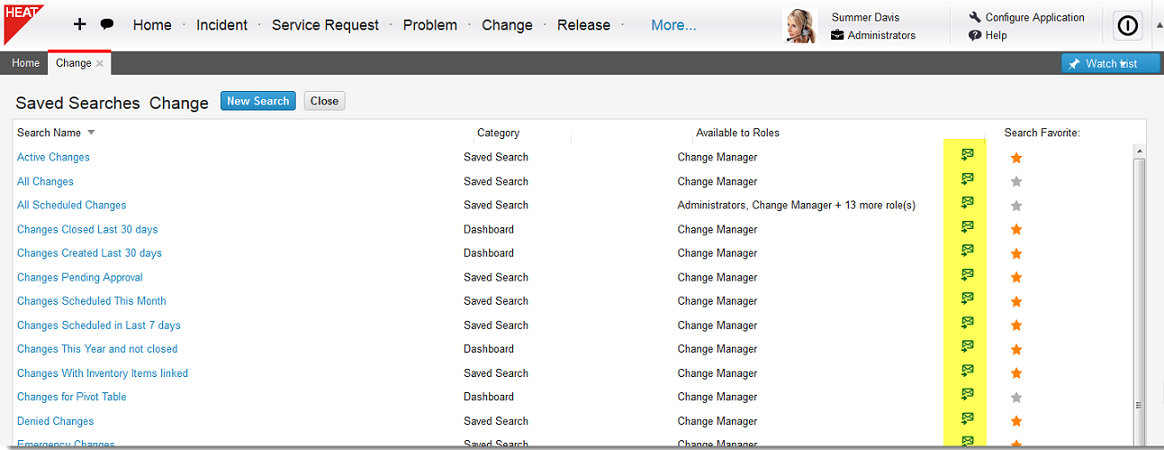Close the Change tab
The height and width of the screenshot is (450, 1164).
pos(99,64)
